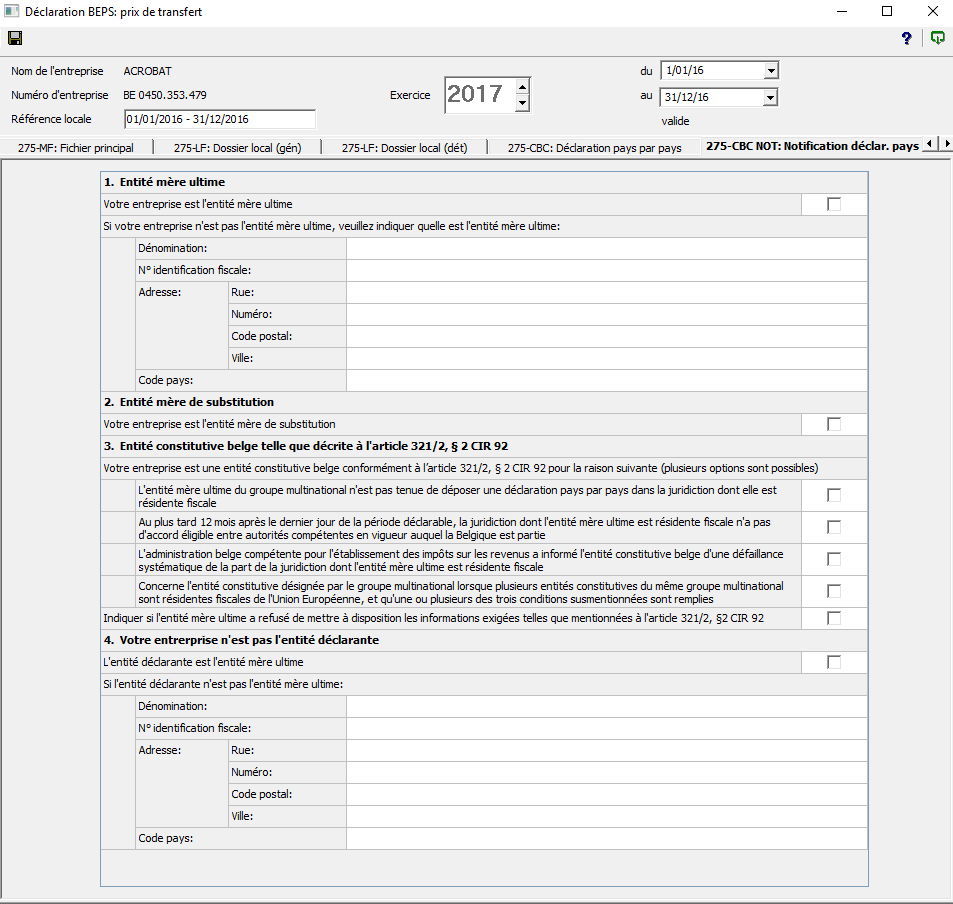Decrease the Exercice year with the down arrow
This screenshot has height=904, width=953.
(522, 103)
